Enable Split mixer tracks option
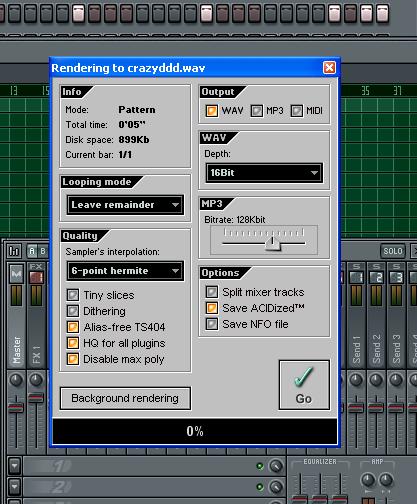Screen dimensions: 417x504 pyautogui.click(x=212, y=292)
